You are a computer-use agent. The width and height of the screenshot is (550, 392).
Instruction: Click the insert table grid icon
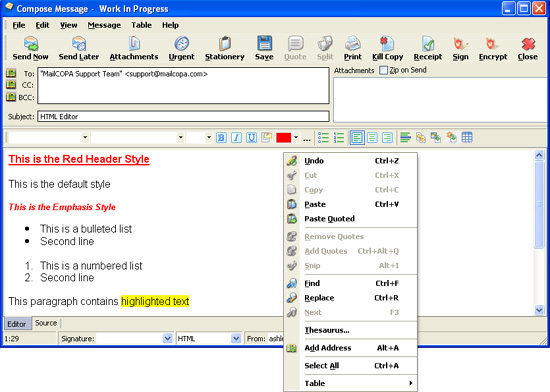(467, 137)
